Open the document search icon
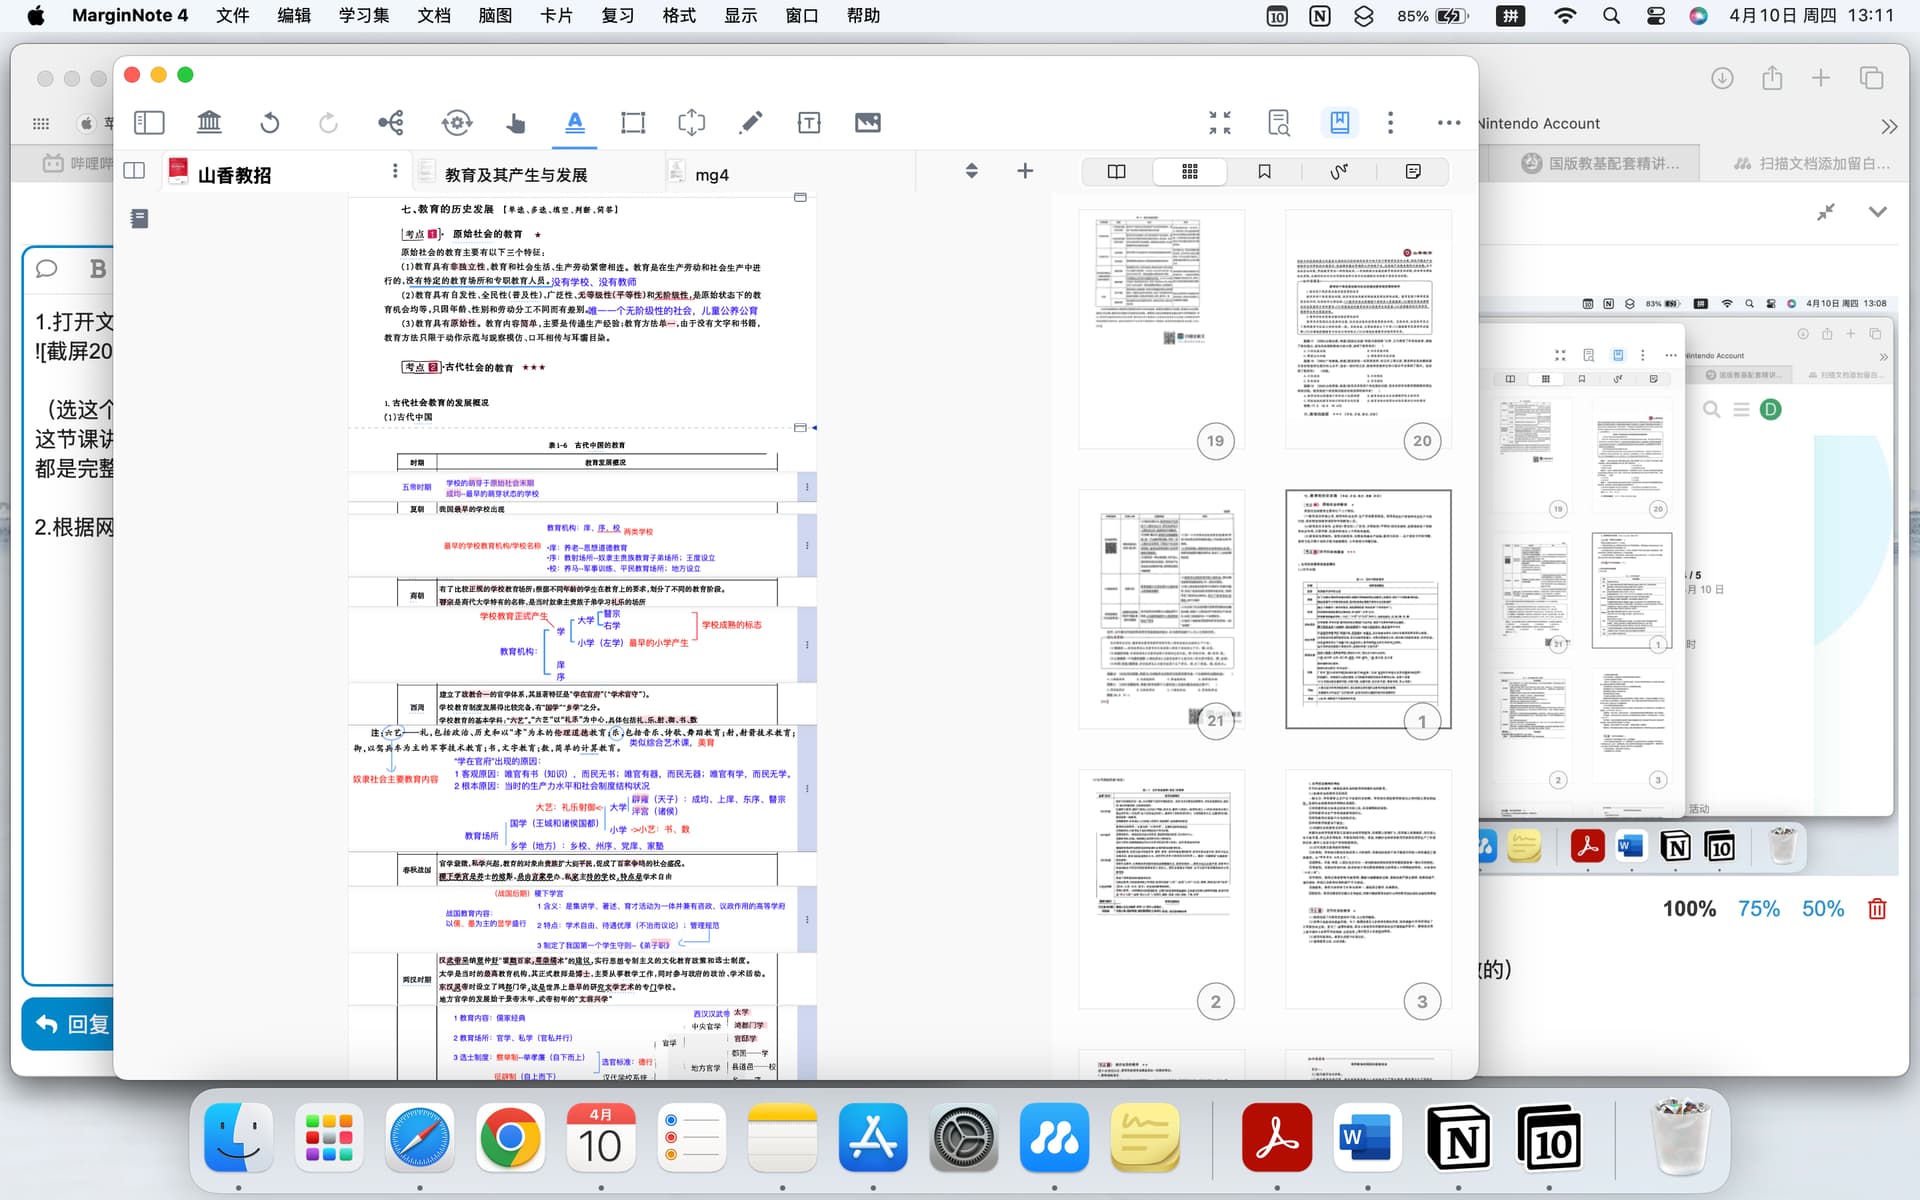The height and width of the screenshot is (1200, 1920). (1279, 122)
